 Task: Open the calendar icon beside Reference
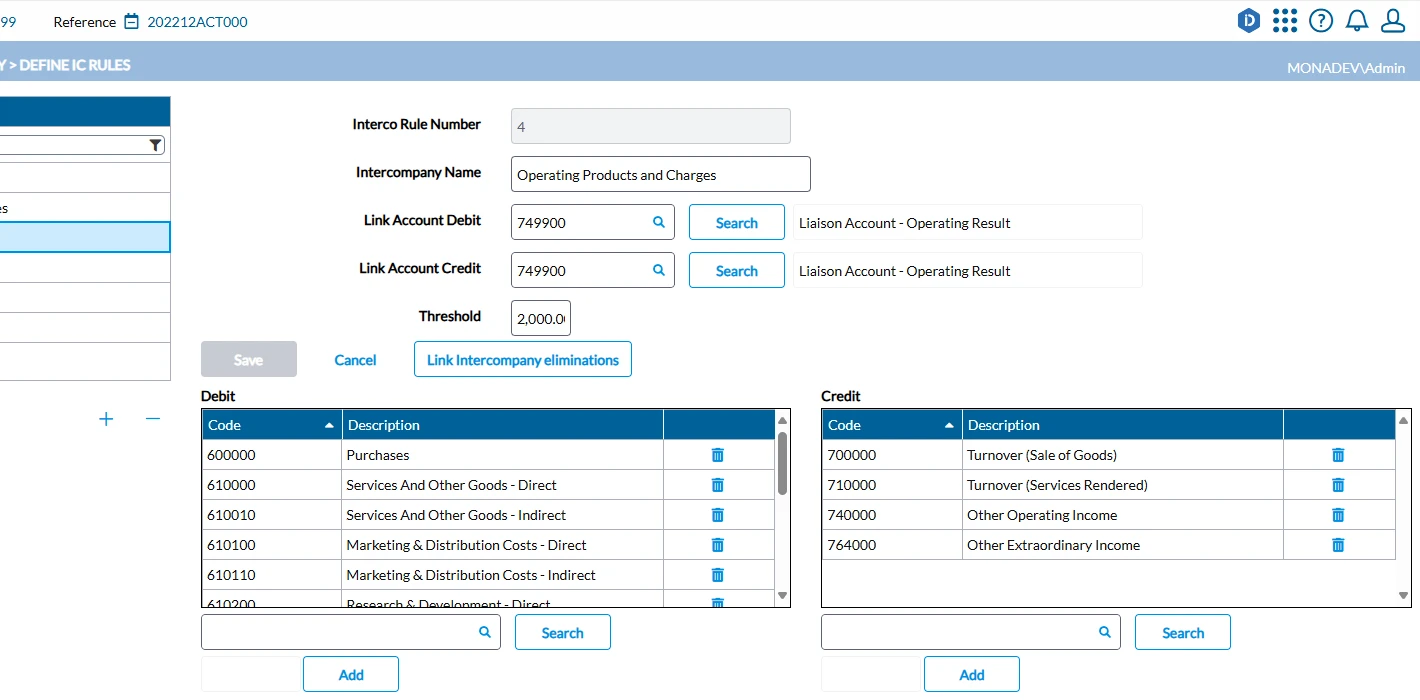coord(132,21)
